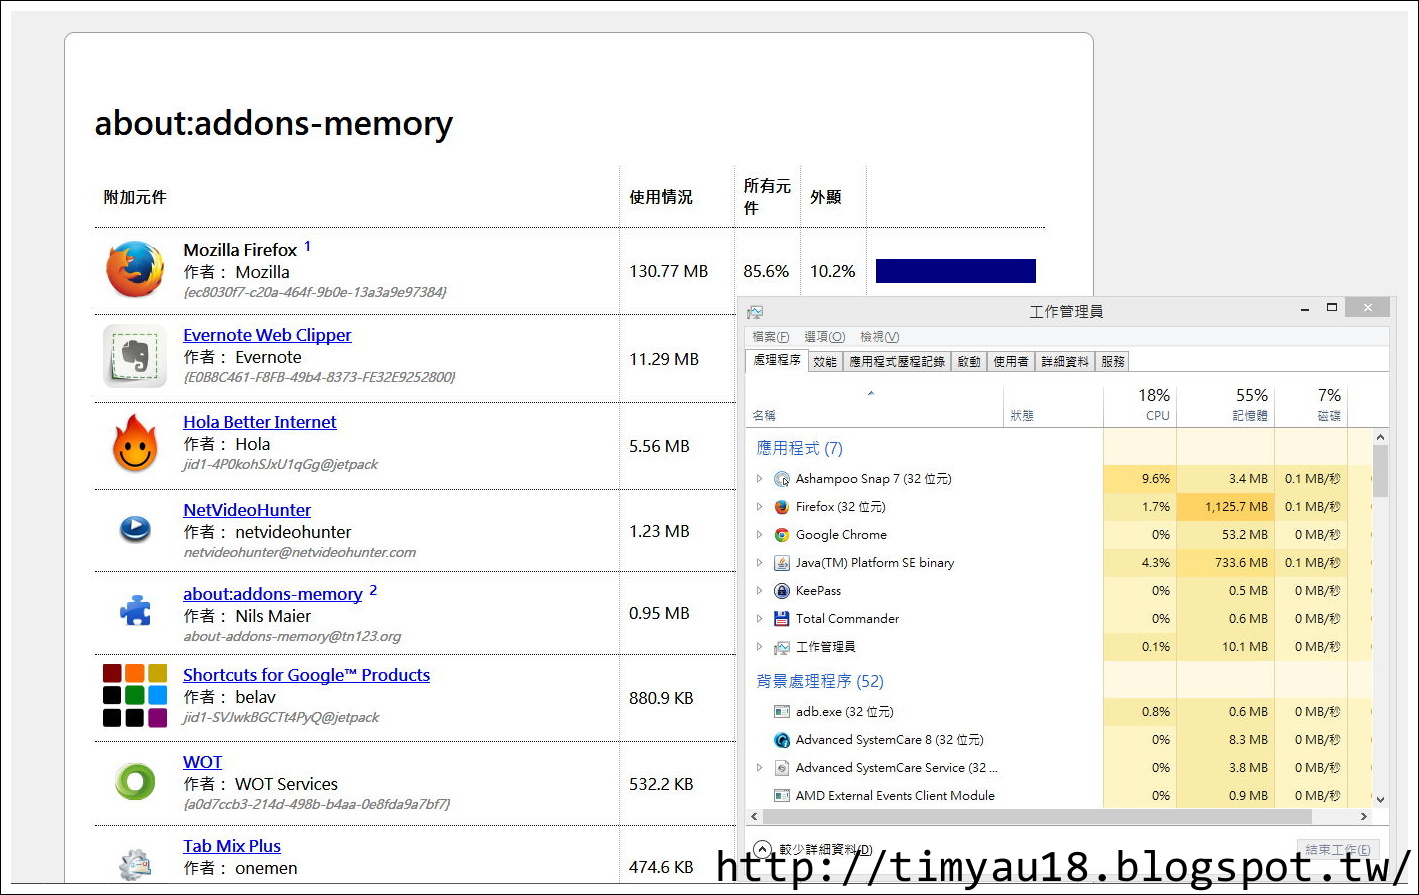The height and width of the screenshot is (895, 1419).
Task: Switch to the 詳細資料 tab
Action: [1065, 361]
